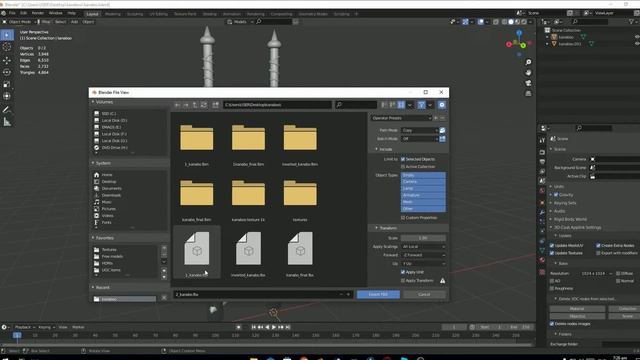Select the Cursor tool in viewport toolbar
This screenshot has height=360, width=640.
(x=7, y=47)
